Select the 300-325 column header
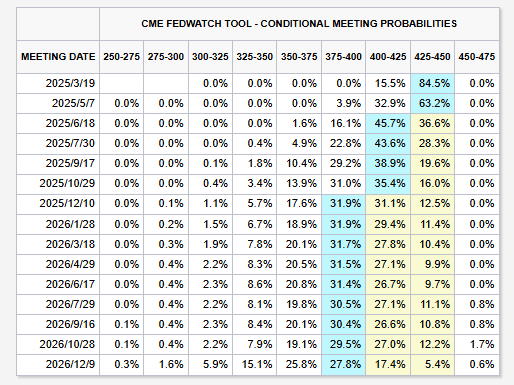This screenshot has width=514, height=385. (x=210, y=57)
